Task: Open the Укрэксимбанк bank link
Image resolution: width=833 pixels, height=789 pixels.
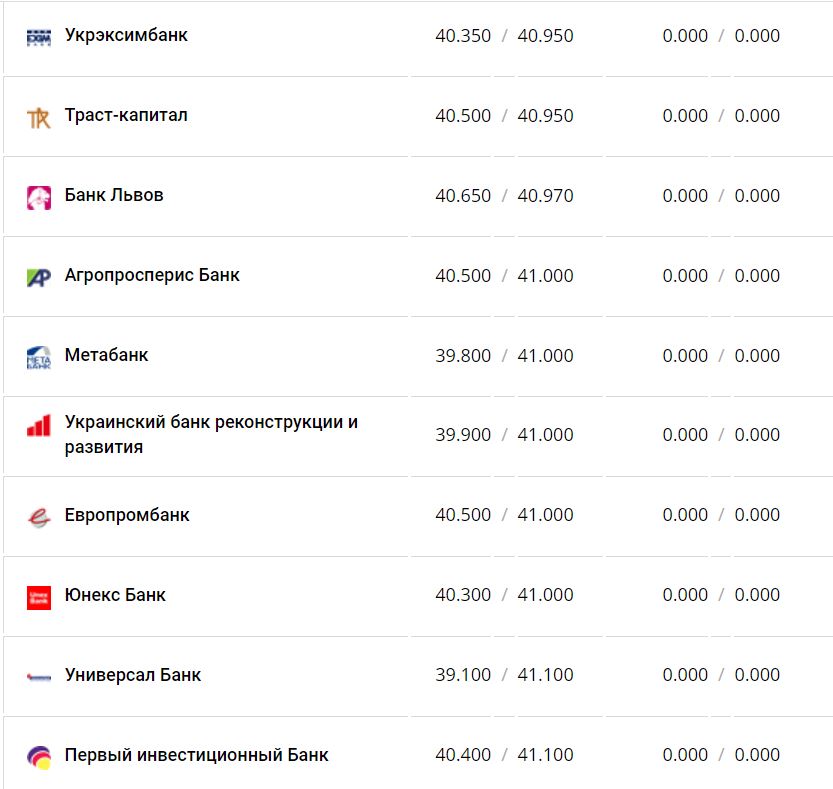Action: (126, 36)
